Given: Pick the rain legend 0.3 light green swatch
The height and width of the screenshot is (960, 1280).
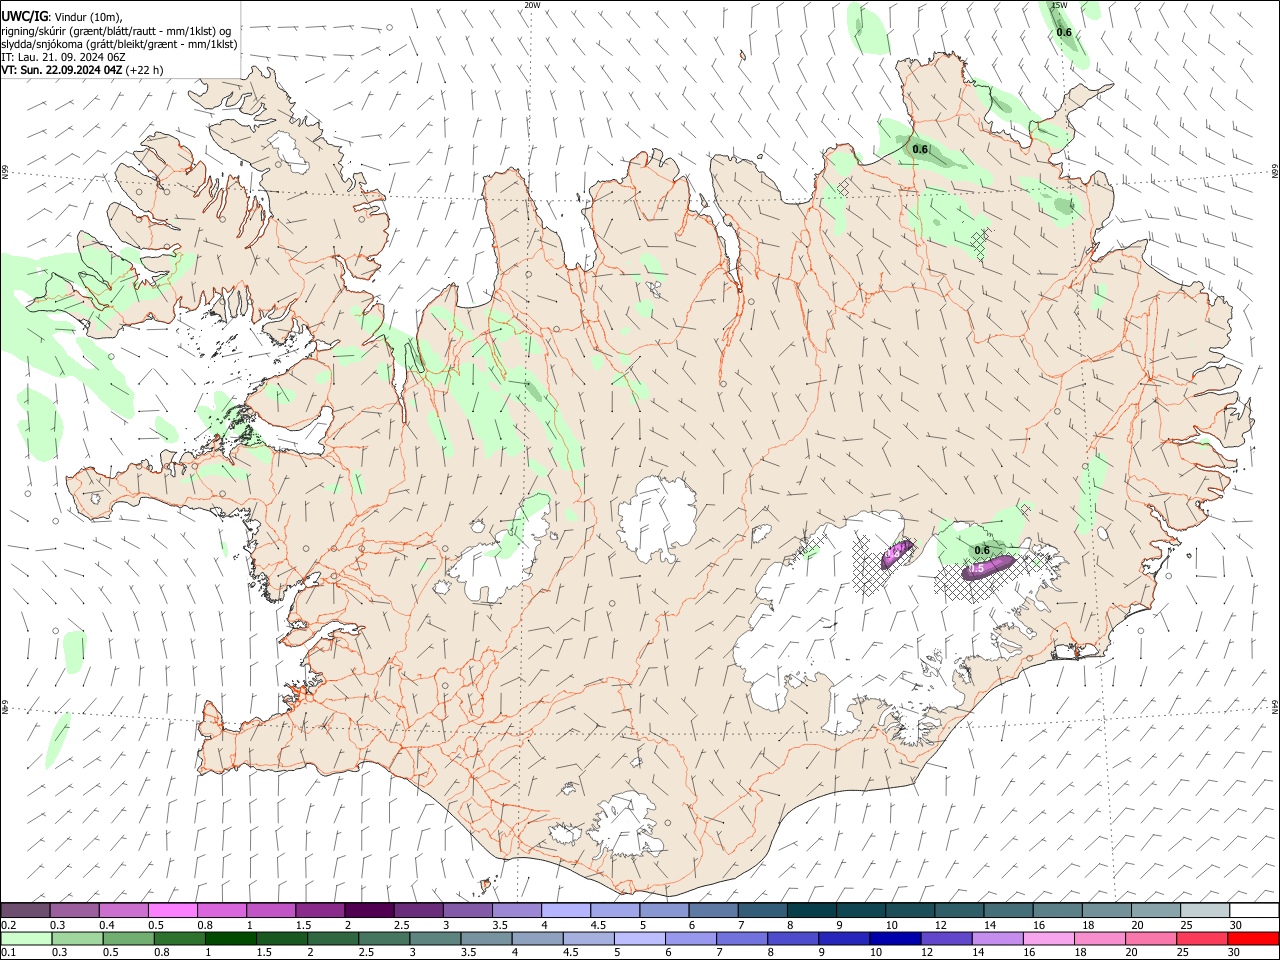Looking at the screenshot, I should tap(77, 938).
